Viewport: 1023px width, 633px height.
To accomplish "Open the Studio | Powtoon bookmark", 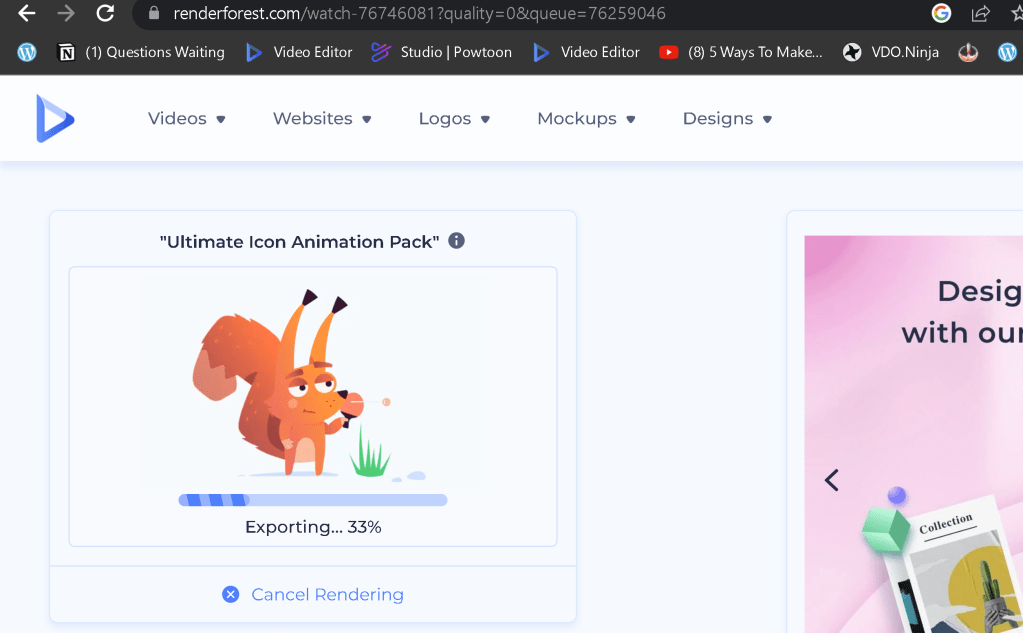I will 442,52.
